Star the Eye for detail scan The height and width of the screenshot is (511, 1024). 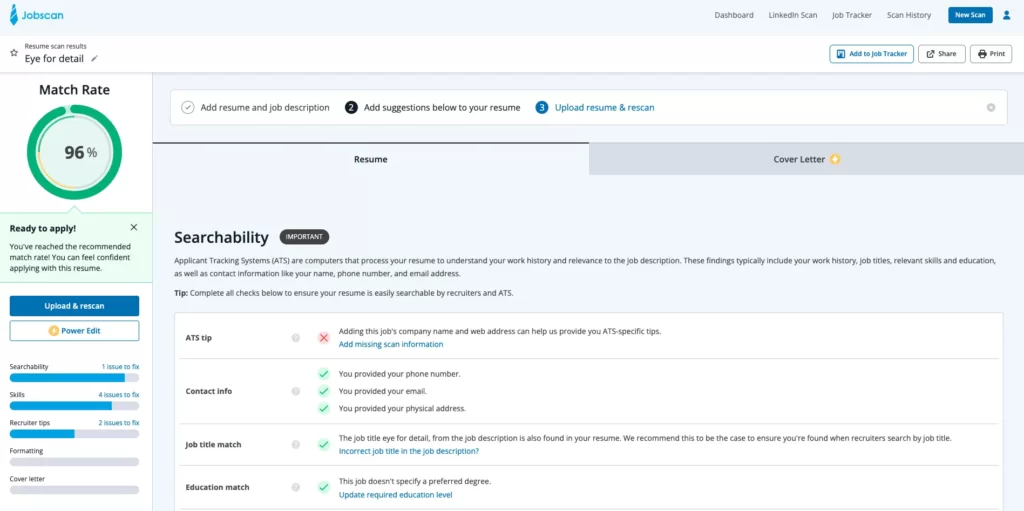14,53
